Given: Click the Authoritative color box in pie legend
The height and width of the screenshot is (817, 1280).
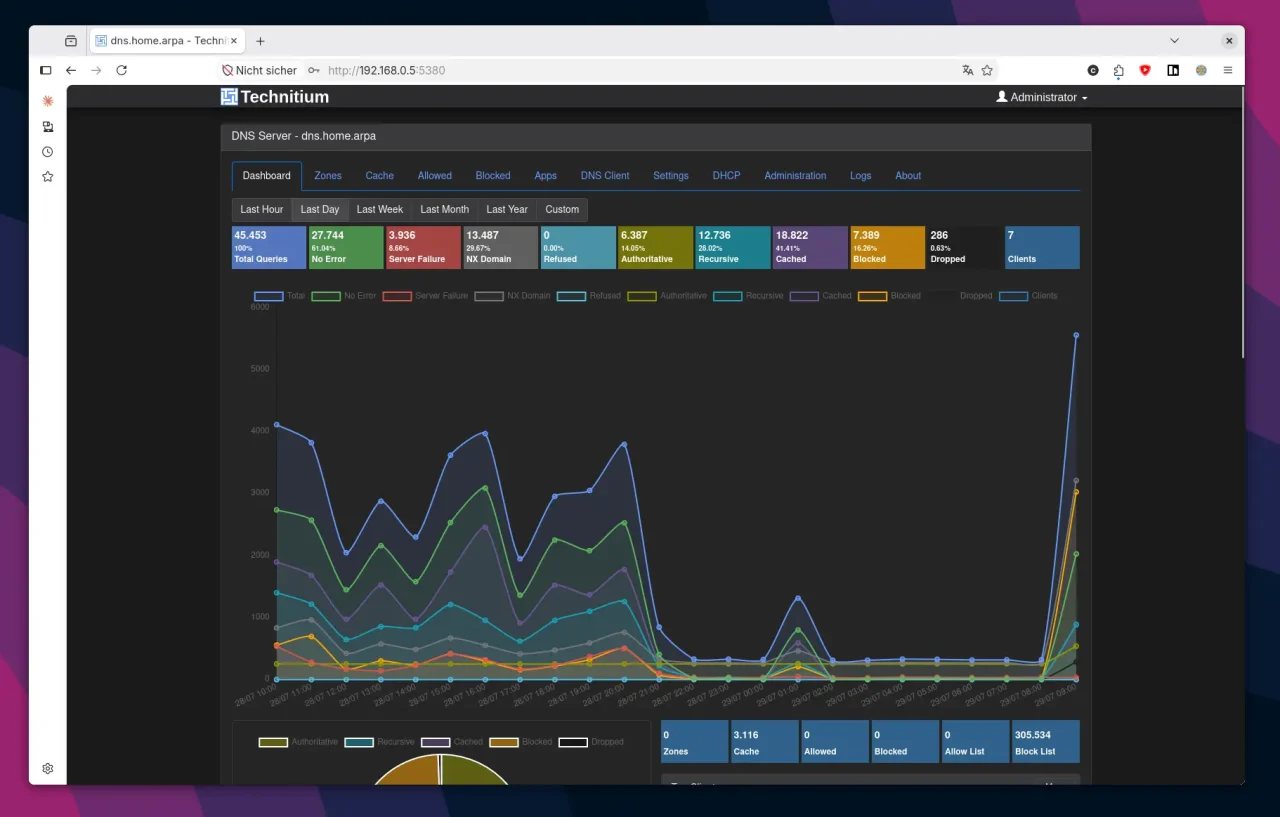Looking at the screenshot, I should point(273,742).
